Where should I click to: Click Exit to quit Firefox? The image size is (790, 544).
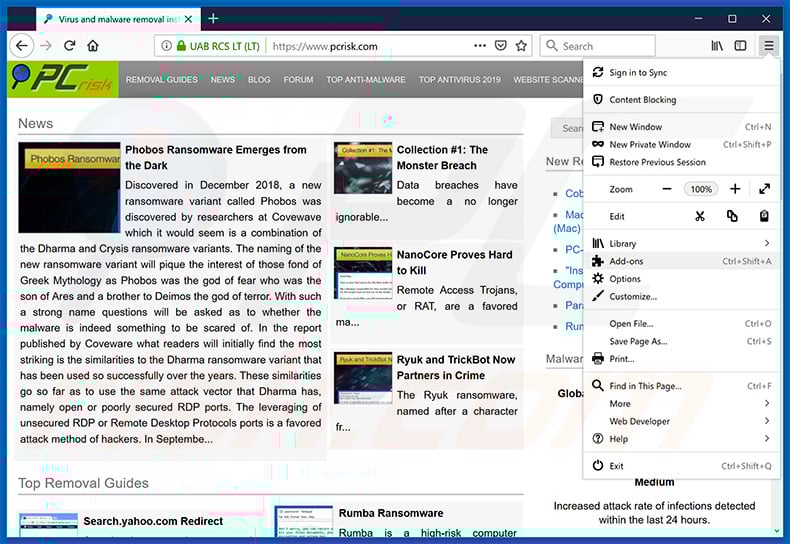point(682,466)
